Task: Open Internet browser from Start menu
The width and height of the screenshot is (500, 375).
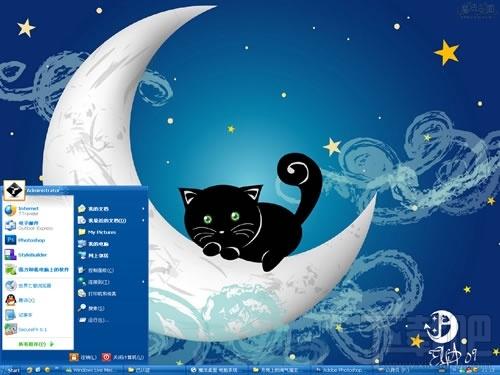Action: pos(37,210)
